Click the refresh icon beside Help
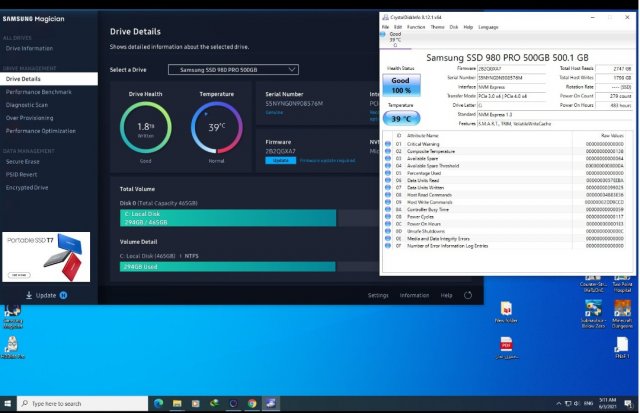Screen dimensions: 640x413 pyautogui.click(x=468, y=296)
